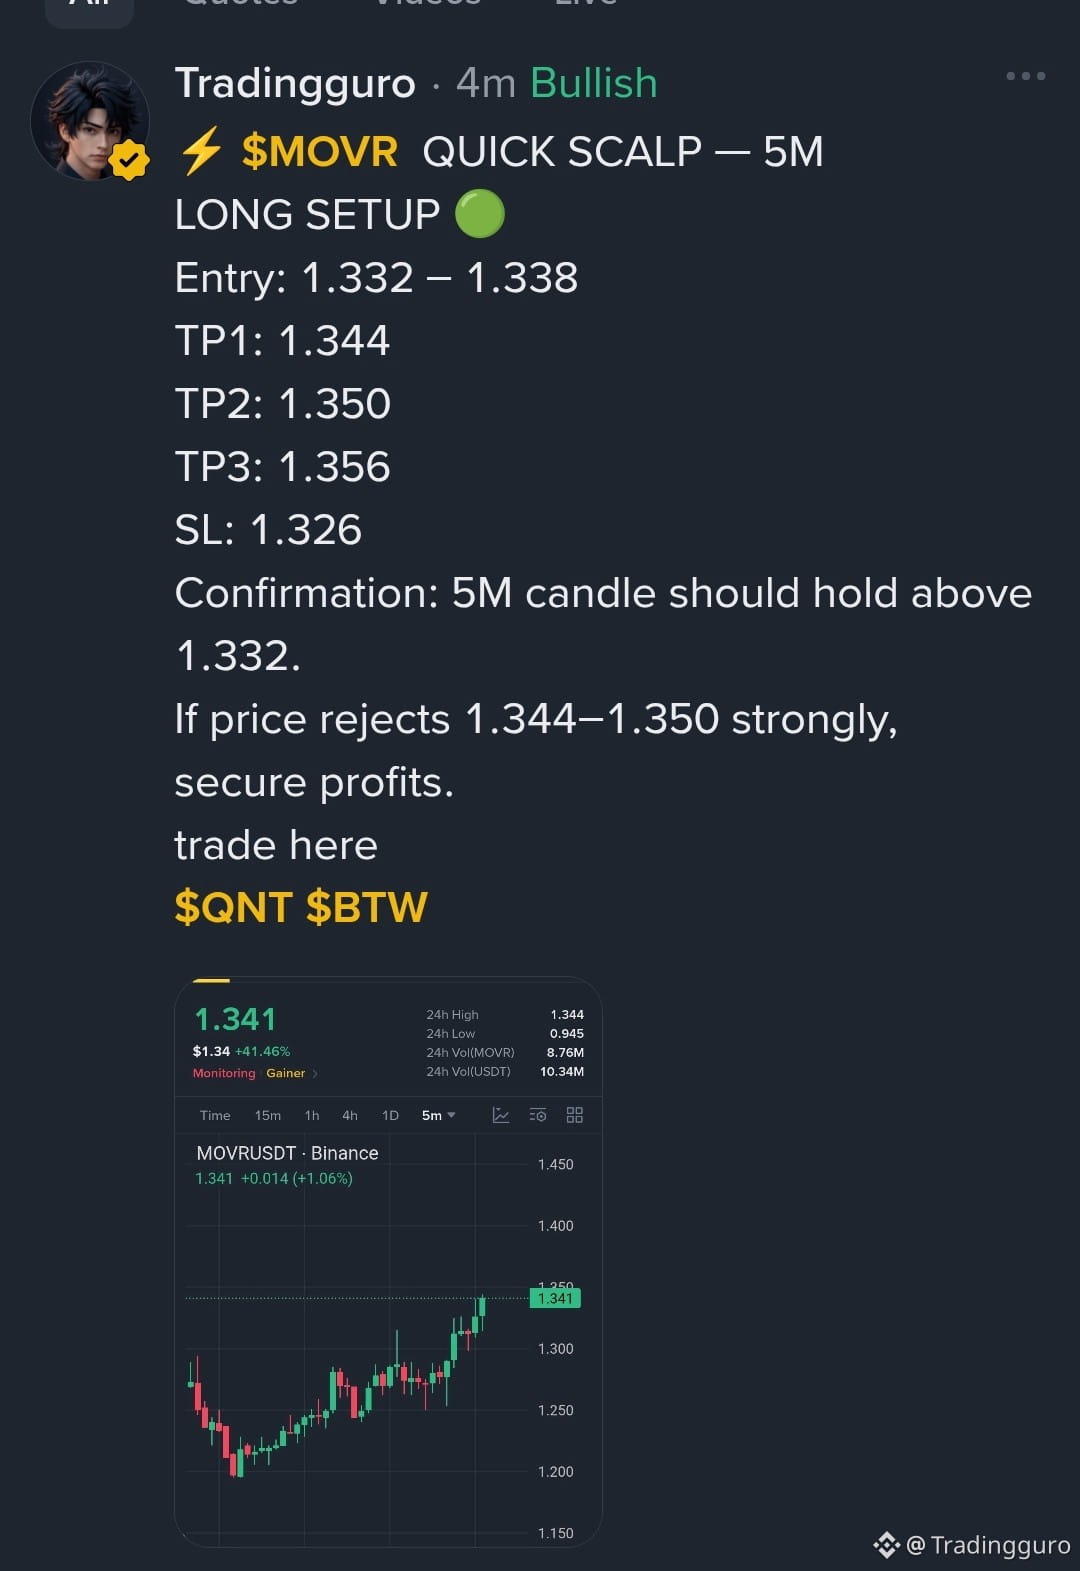Open the chart grid layout icon

(x=575, y=1115)
